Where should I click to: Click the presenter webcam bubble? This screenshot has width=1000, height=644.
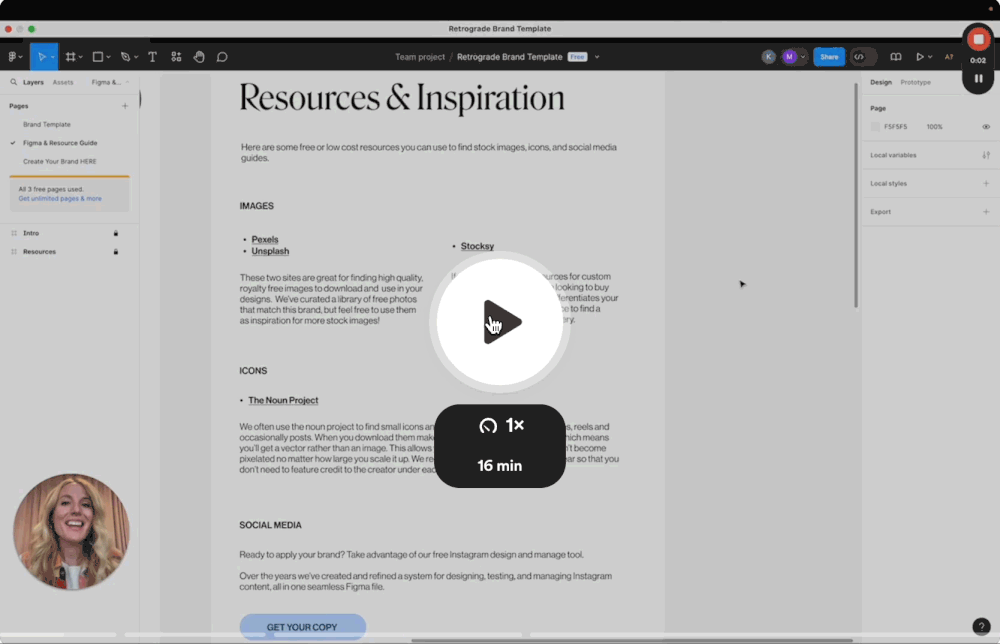point(71,532)
